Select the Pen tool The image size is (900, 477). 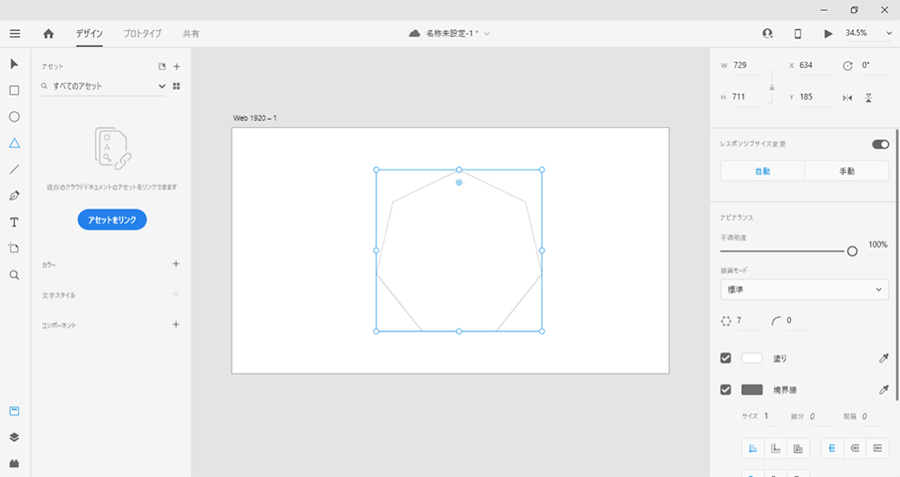click(14, 196)
